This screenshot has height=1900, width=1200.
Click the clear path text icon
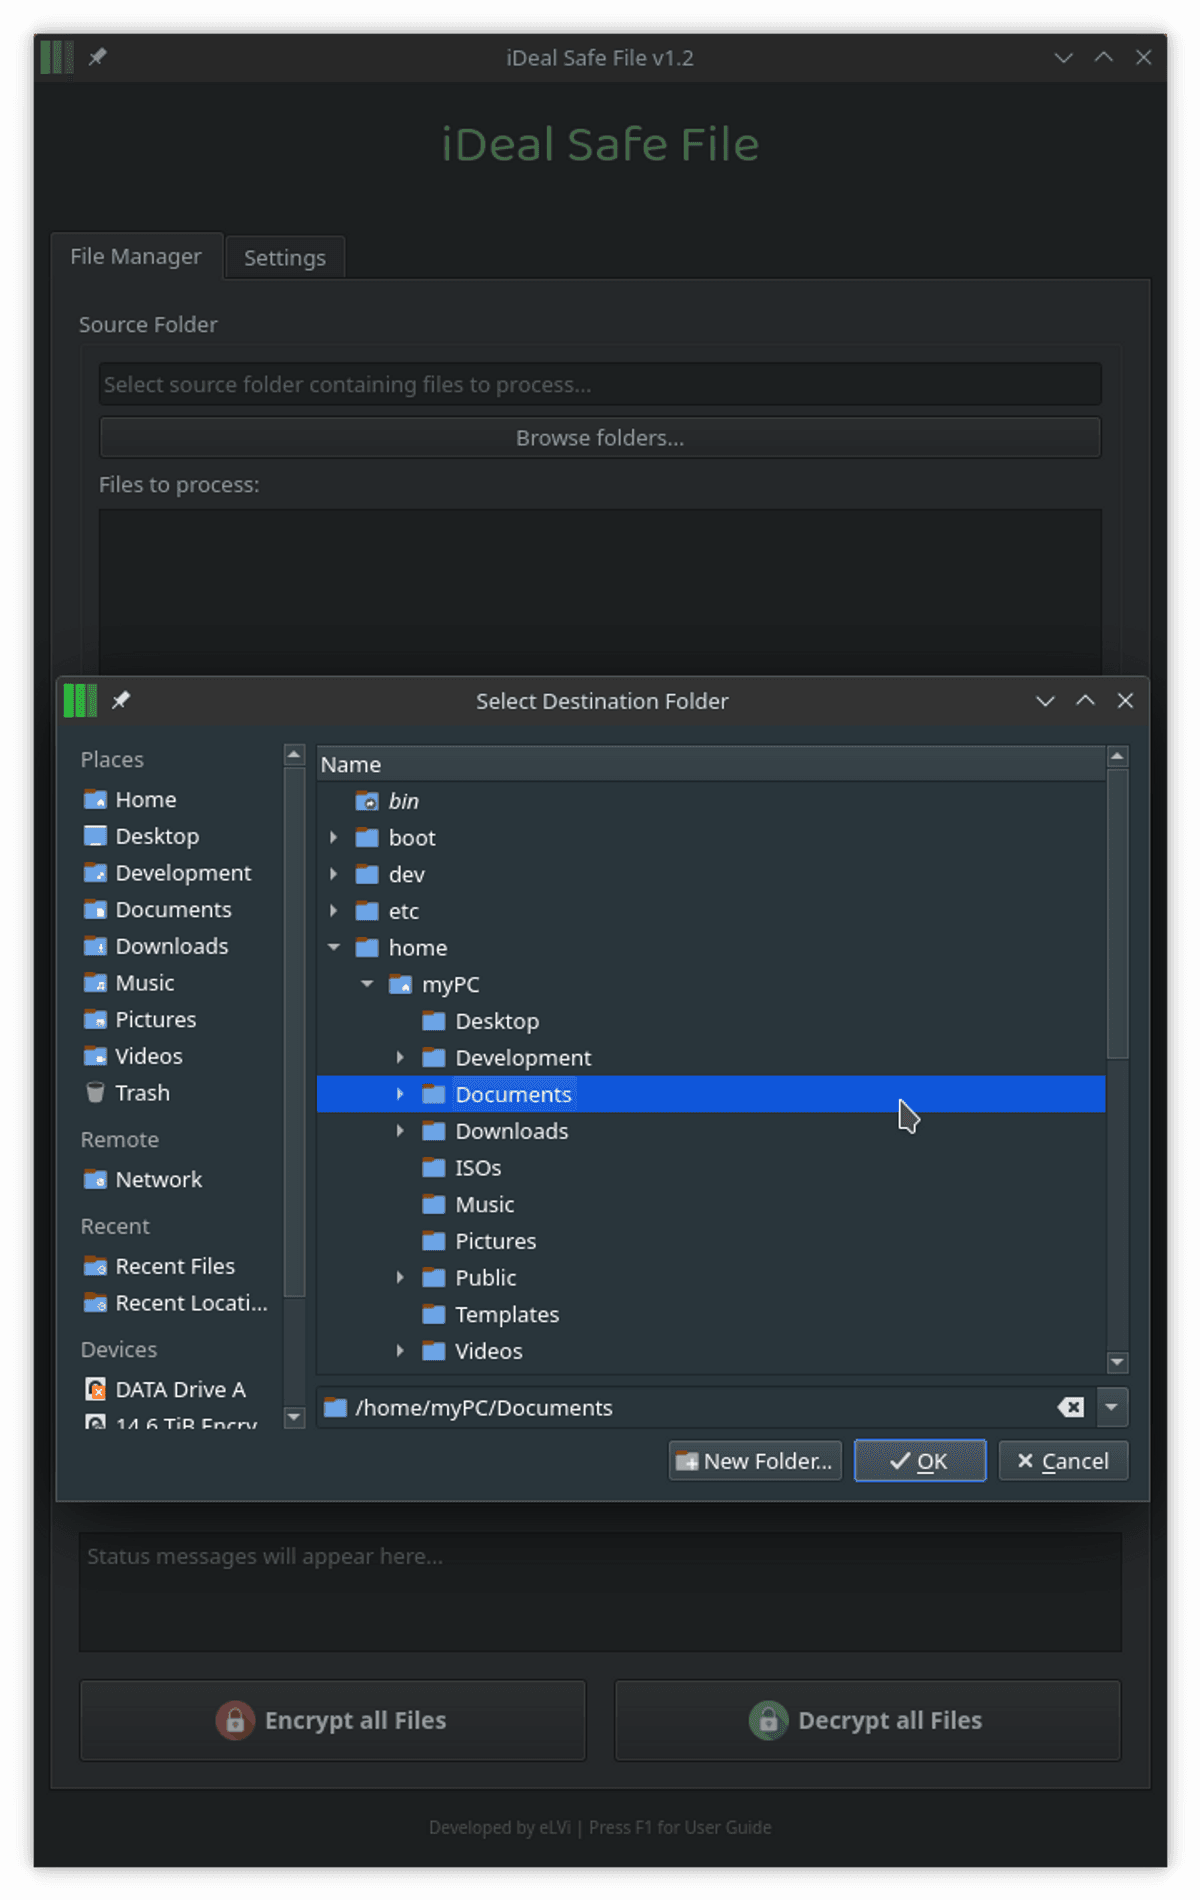click(x=1070, y=1408)
